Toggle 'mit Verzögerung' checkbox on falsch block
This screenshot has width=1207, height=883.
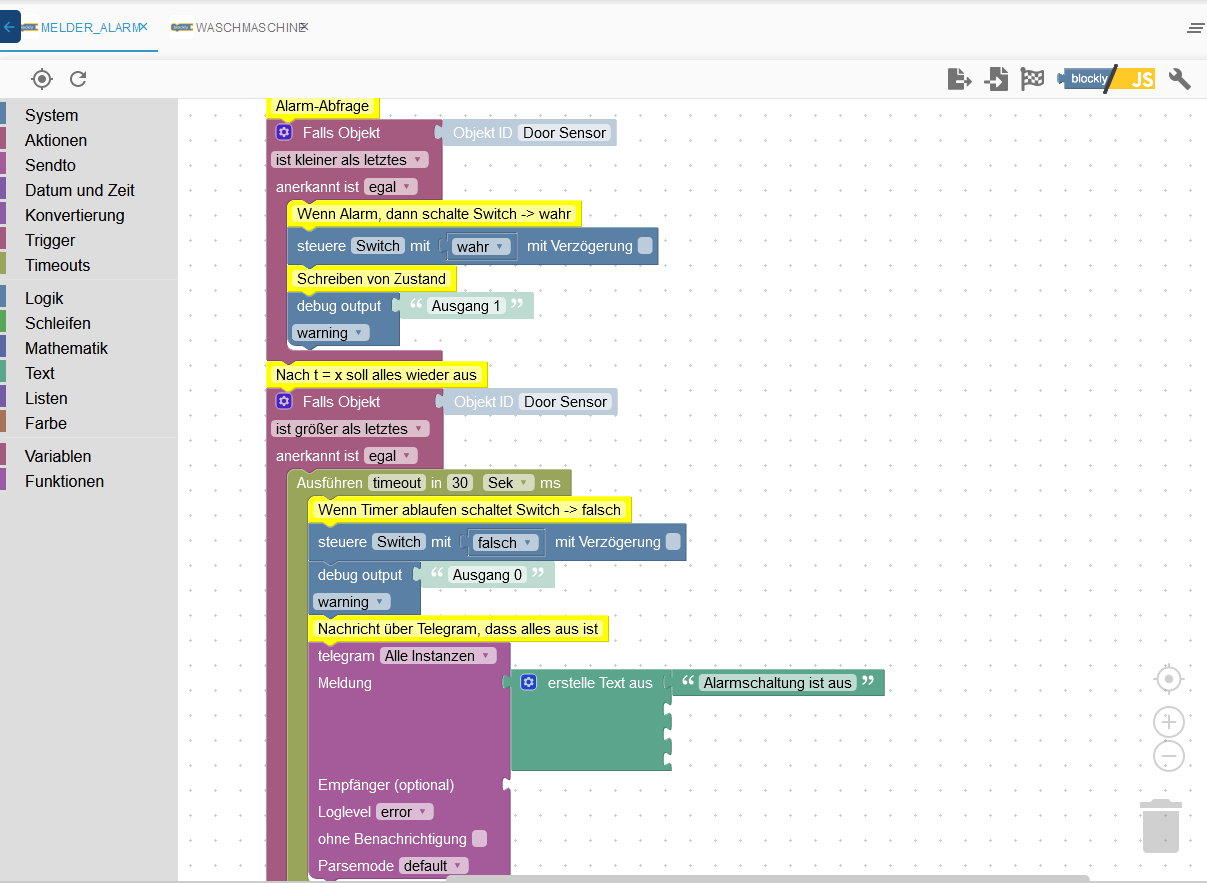pyautogui.click(x=673, y=542)
